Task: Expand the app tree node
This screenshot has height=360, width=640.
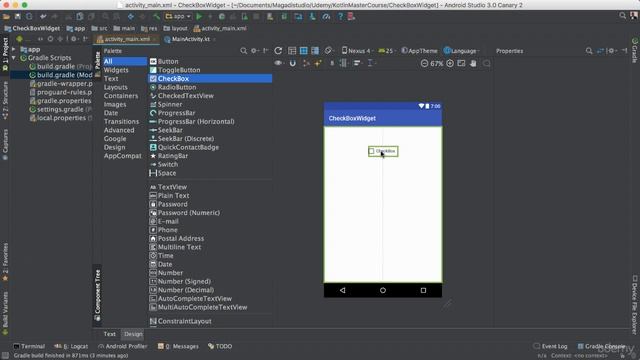Action: pos(14,49)
